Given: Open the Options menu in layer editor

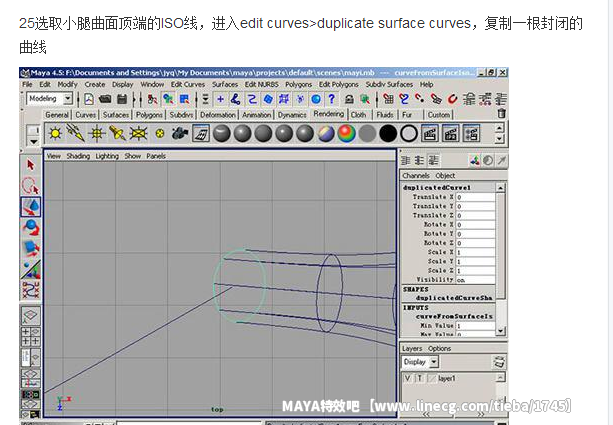Looking at the screenshot, I should tap(439, 348).
